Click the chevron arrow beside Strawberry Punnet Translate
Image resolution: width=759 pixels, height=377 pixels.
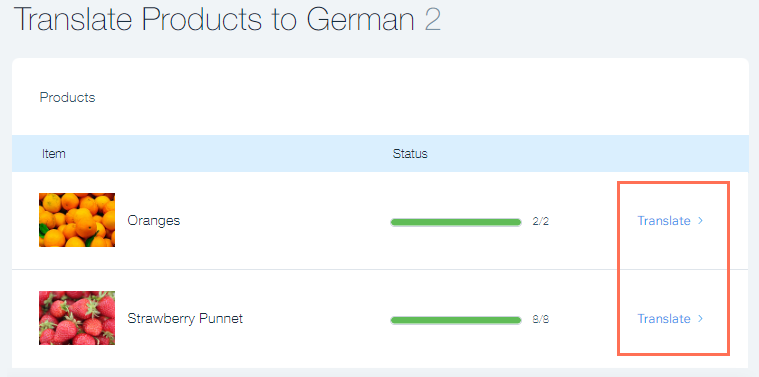(x=700, y=318)
